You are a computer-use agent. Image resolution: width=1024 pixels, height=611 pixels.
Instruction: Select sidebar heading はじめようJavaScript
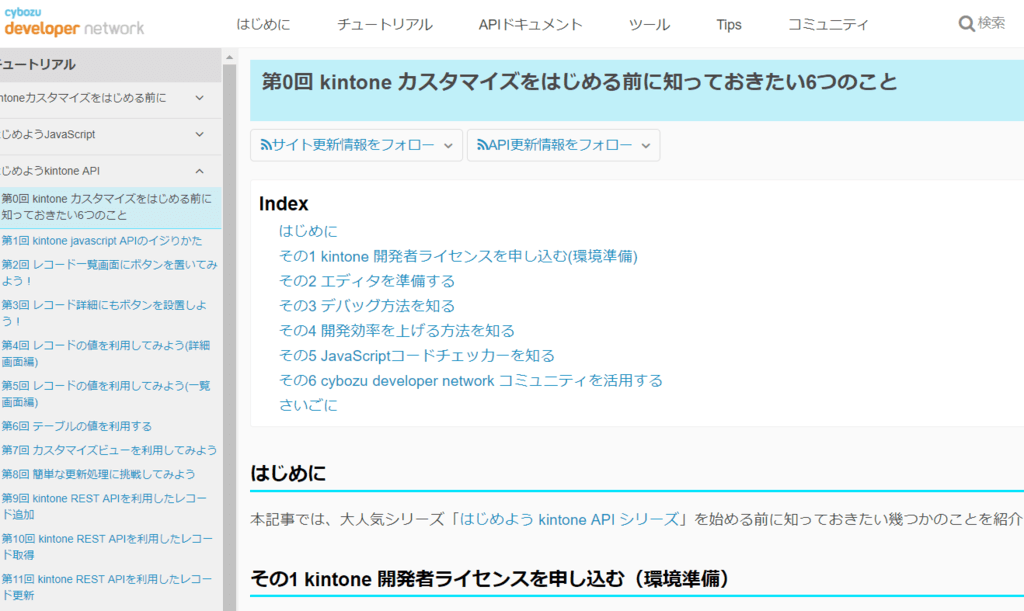pyautogui.click(x=48, y=134)
